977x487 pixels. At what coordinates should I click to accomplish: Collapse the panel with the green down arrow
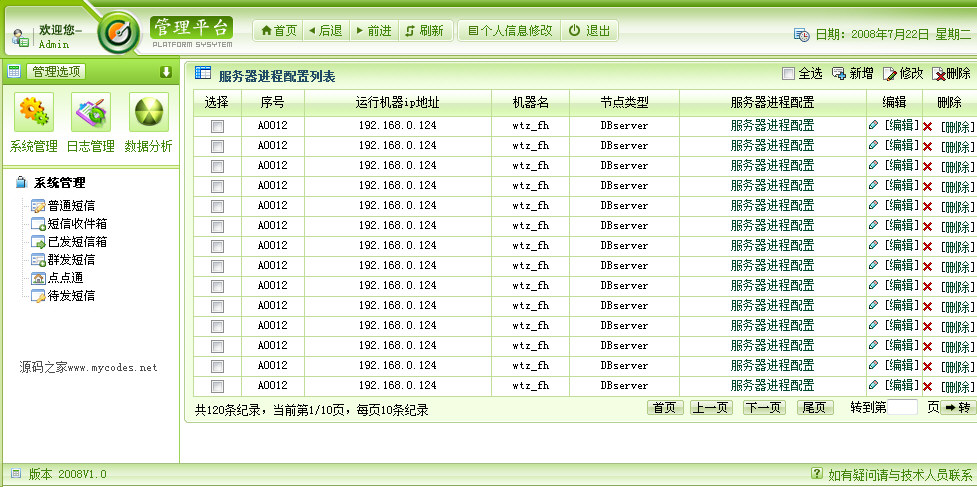click(x=166, y=72)
